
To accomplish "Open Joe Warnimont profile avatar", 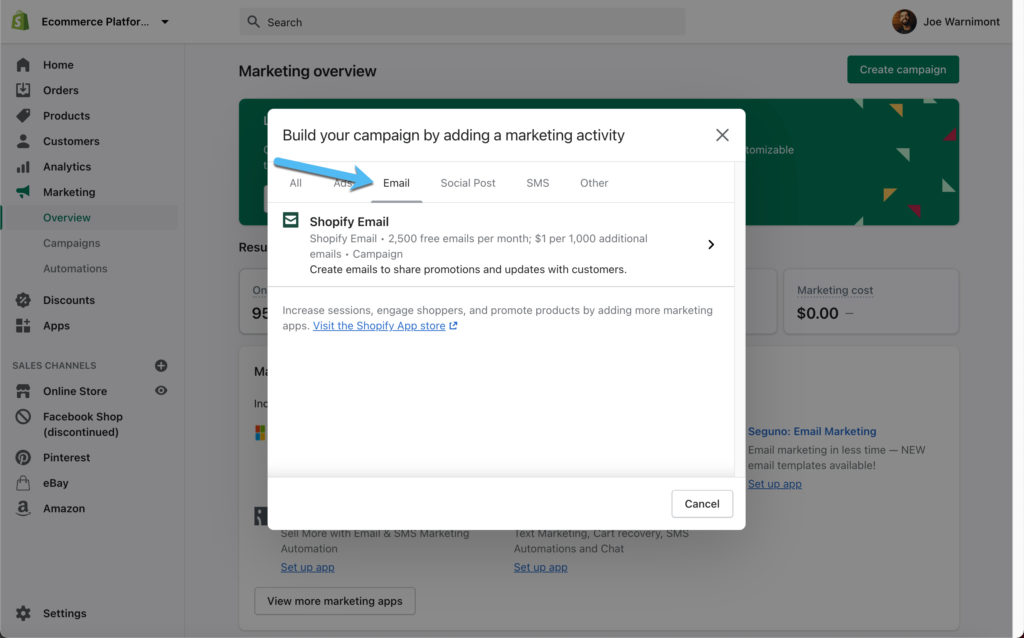I will (904, 22).
